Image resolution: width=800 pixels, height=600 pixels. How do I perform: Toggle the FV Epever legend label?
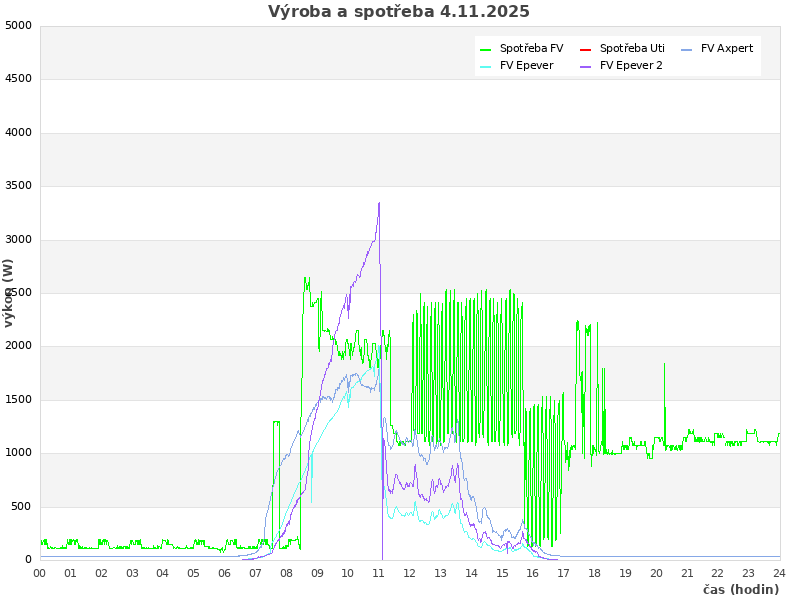526,65
